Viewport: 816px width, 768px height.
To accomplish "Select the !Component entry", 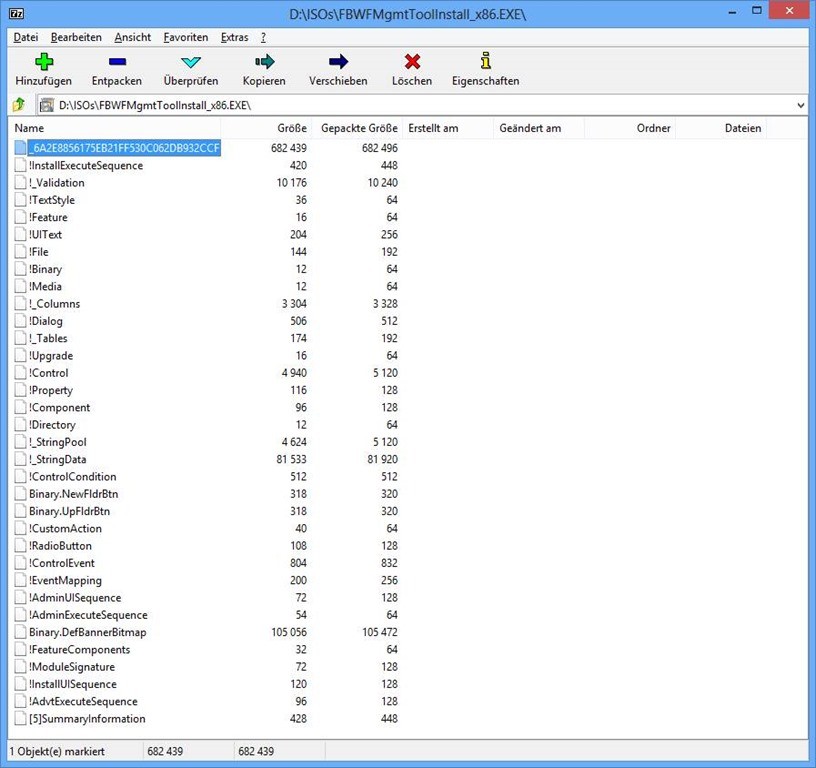I will pyautogui.click(x=59, y=407).
